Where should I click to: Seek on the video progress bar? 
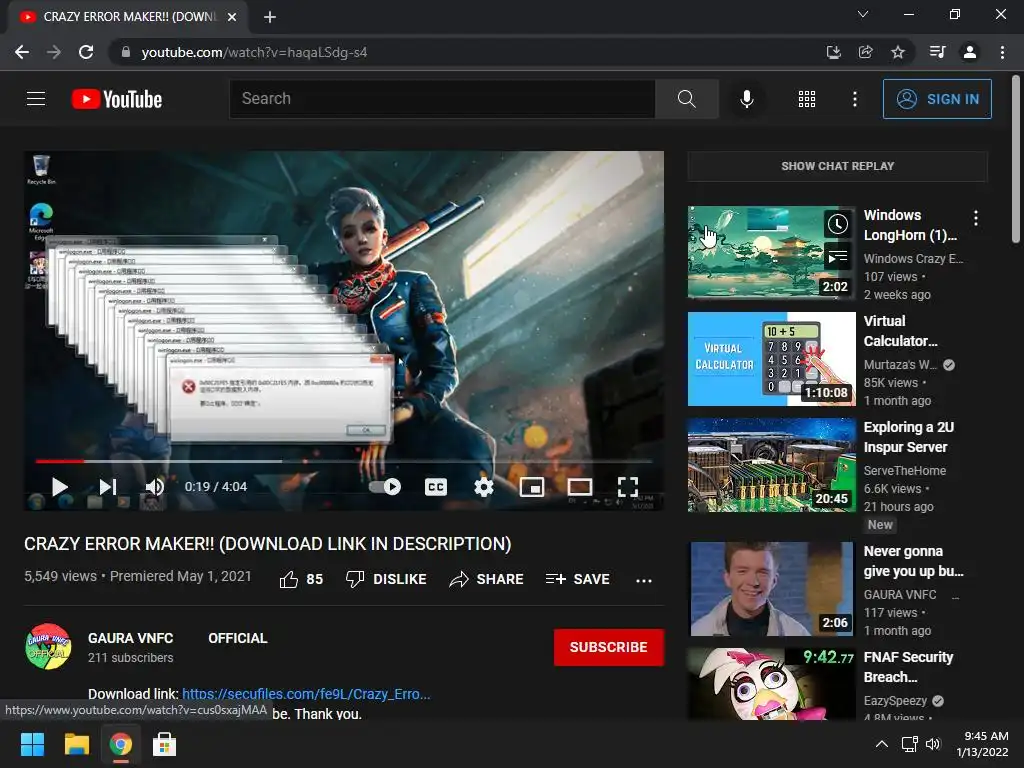coord(344,461)
